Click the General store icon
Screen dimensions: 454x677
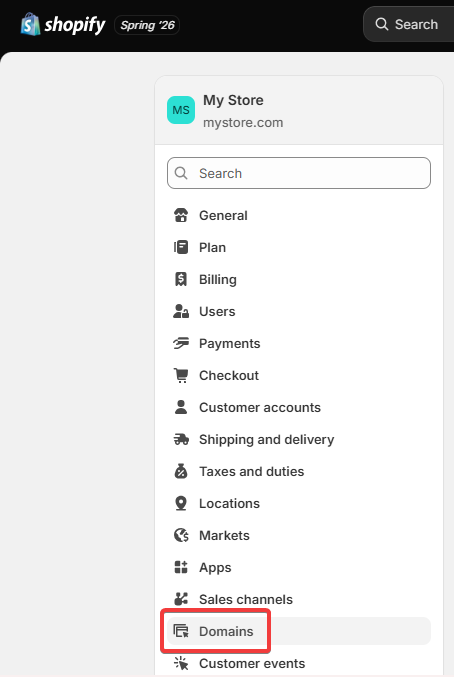181,215
